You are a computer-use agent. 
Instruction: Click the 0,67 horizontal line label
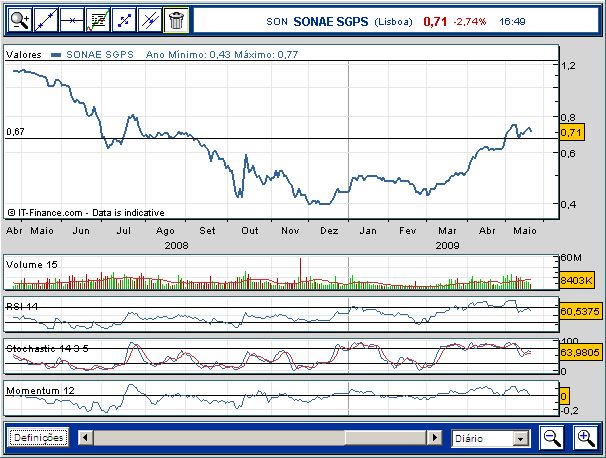coord(15,132)
